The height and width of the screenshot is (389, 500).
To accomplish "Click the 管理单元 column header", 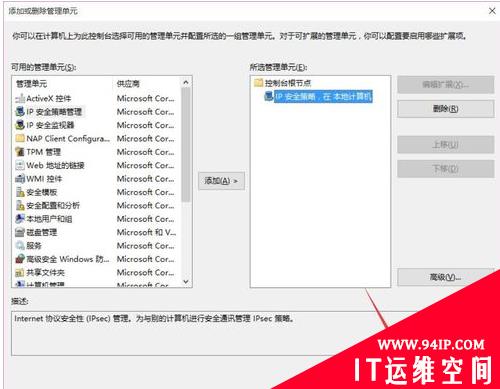I will pyautogui.click(x=31, y=83).
